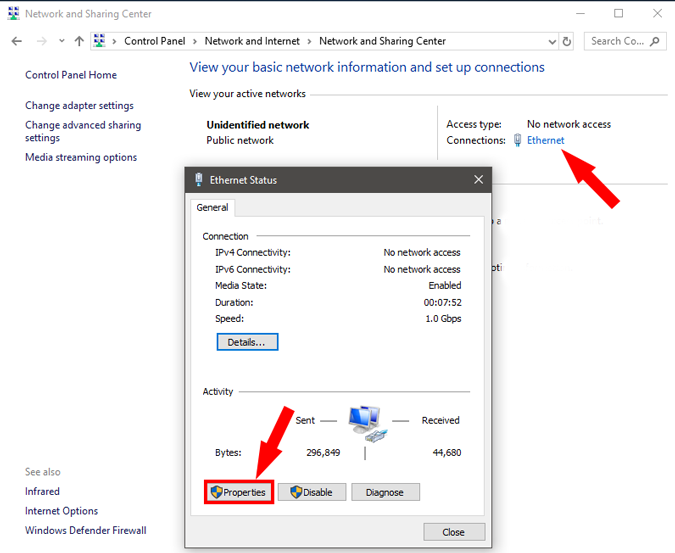This screenshot has width=675, height=553.
Task: Expand the Control Panel breadcrumb chevron
Action: pyautogui.click(x=116, y=41)
